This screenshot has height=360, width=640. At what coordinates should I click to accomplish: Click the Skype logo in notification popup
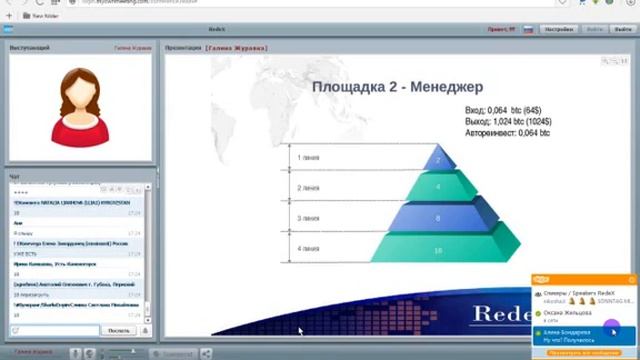point(541,280)
